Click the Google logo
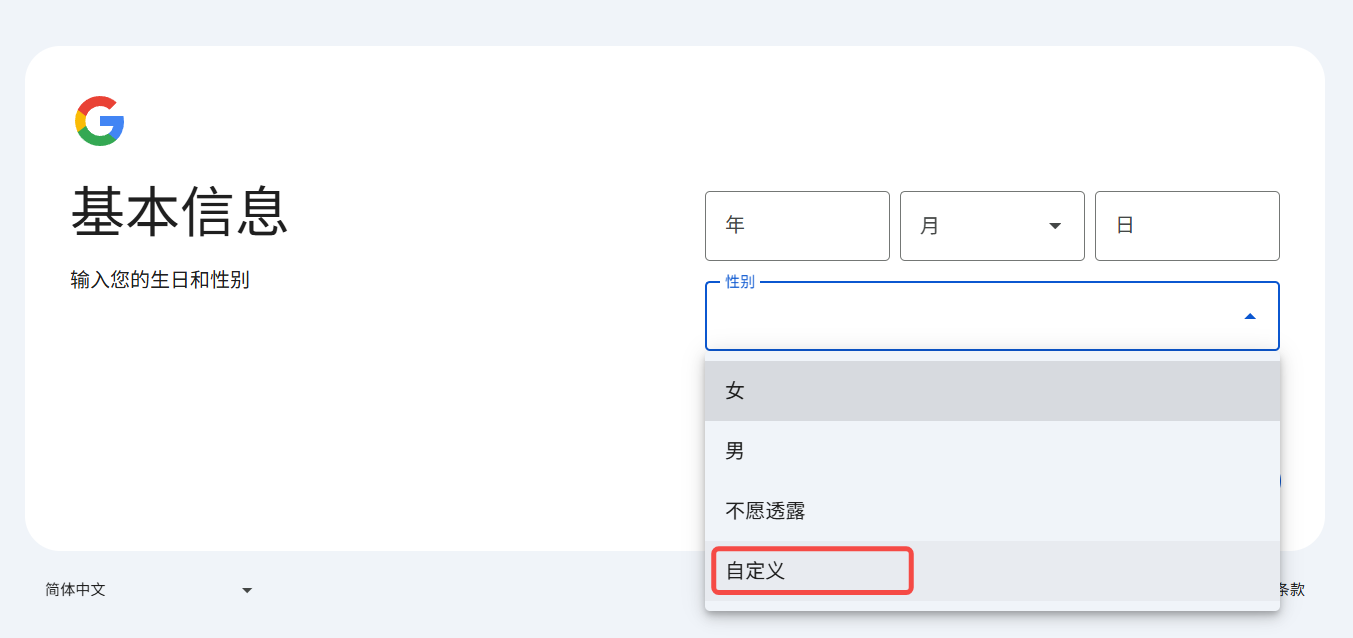This screenshot has width=1353, height=638. [100, 121]
